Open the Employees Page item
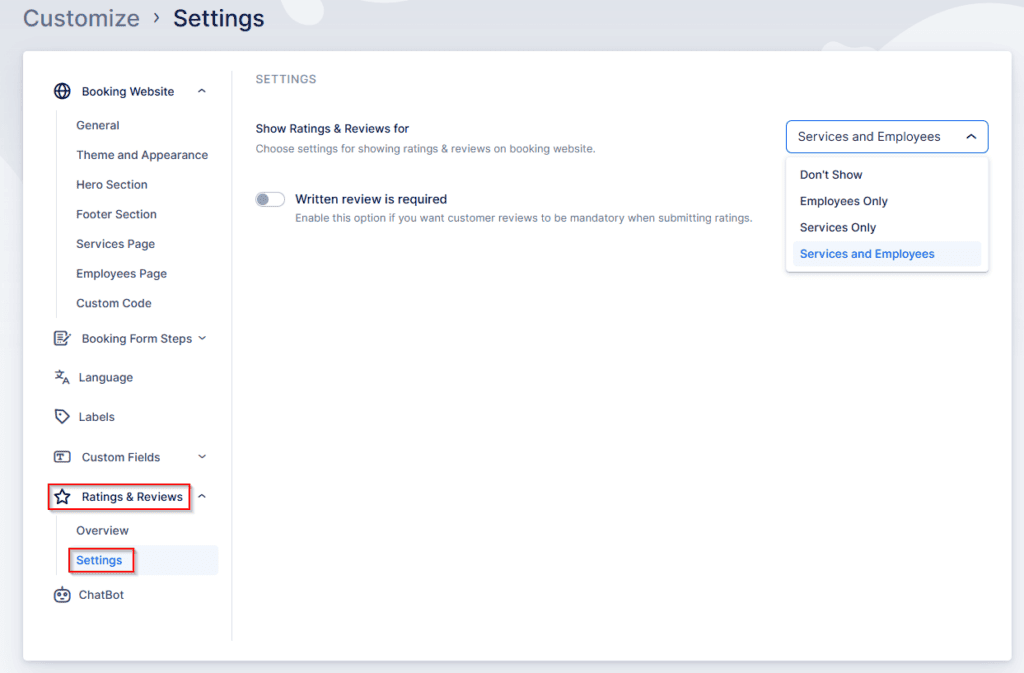 coord(121,274)
